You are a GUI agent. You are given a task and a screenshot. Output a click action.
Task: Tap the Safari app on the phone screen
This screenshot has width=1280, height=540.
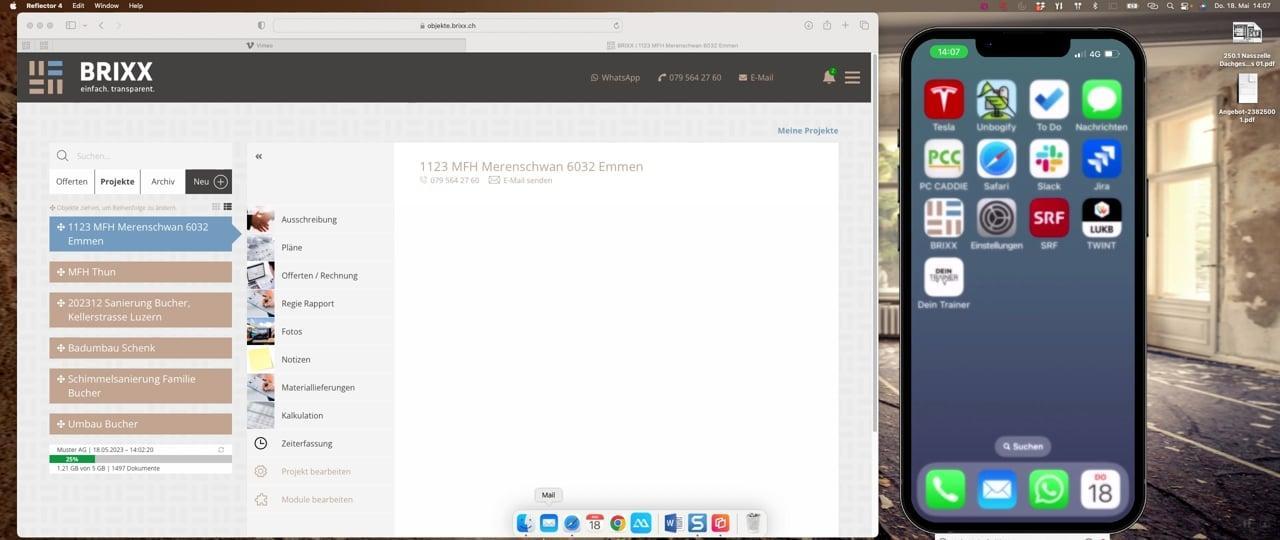[x=996, y=159]
